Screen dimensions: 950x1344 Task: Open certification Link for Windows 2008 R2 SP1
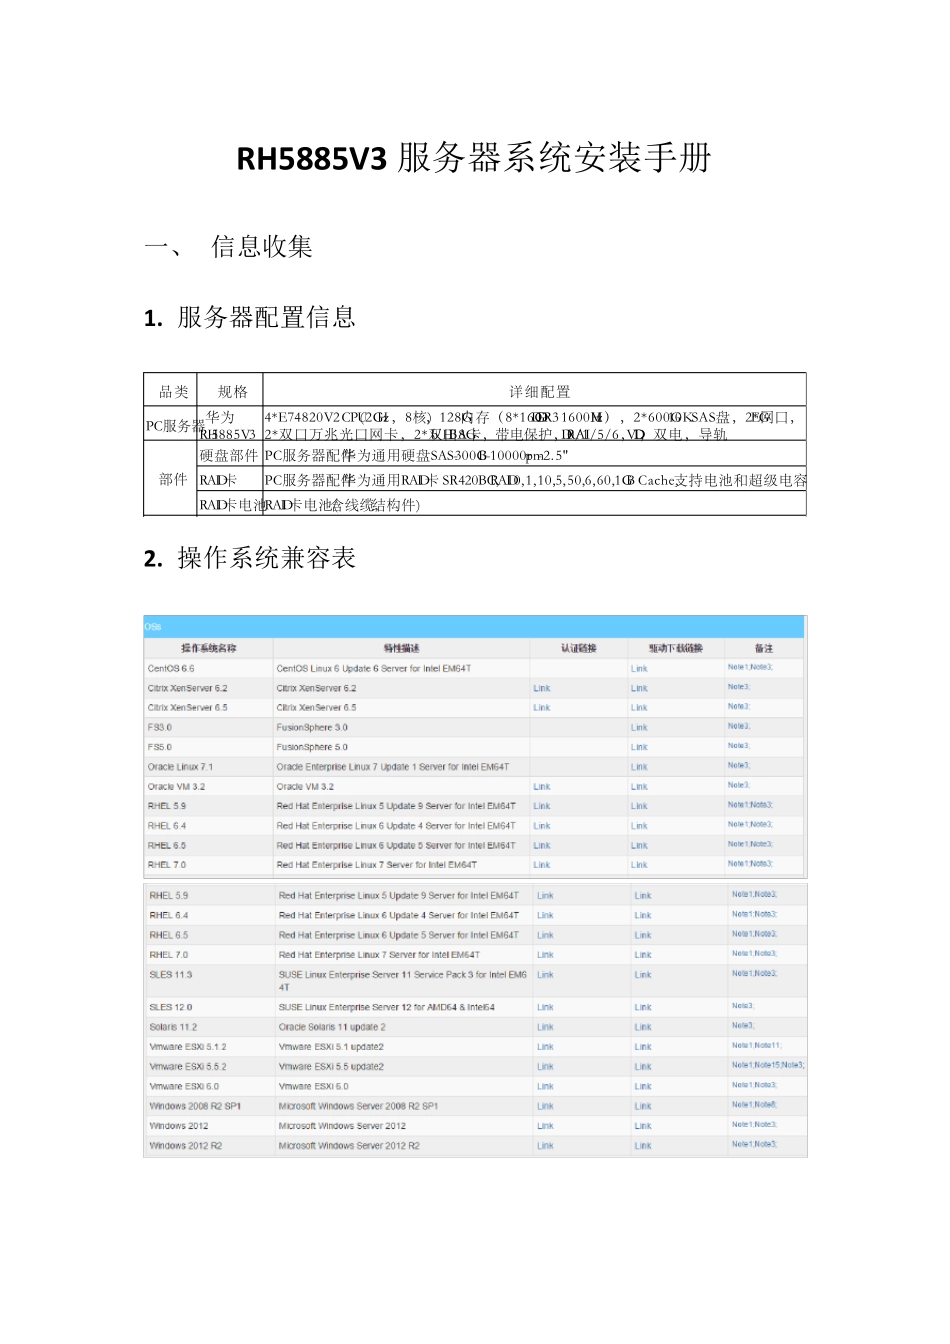click(545, 1106)
